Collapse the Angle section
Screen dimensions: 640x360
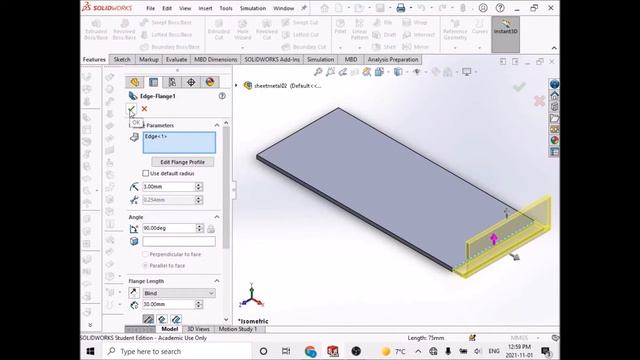(217, 217)
